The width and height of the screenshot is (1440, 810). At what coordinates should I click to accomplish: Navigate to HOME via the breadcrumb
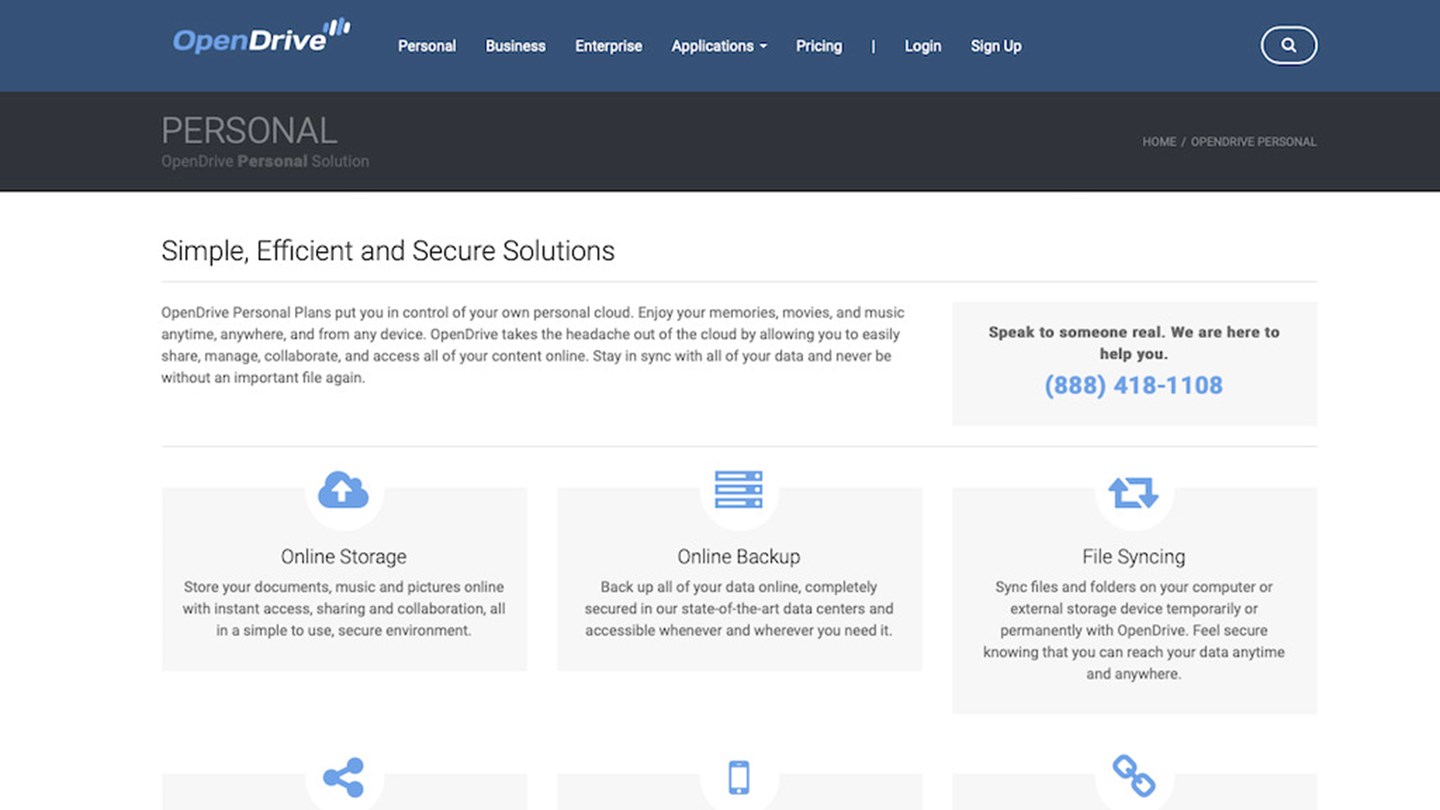(1158, 142)
